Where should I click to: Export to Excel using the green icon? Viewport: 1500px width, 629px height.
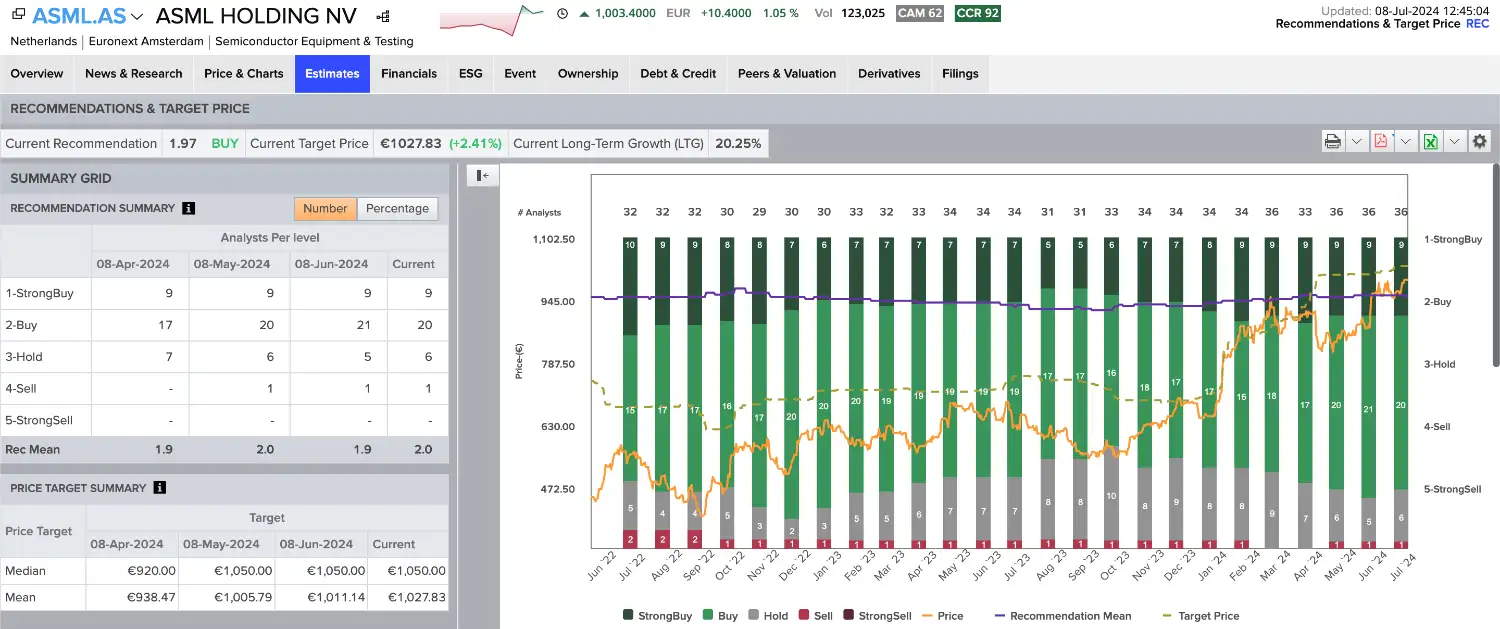[1430, 142]
